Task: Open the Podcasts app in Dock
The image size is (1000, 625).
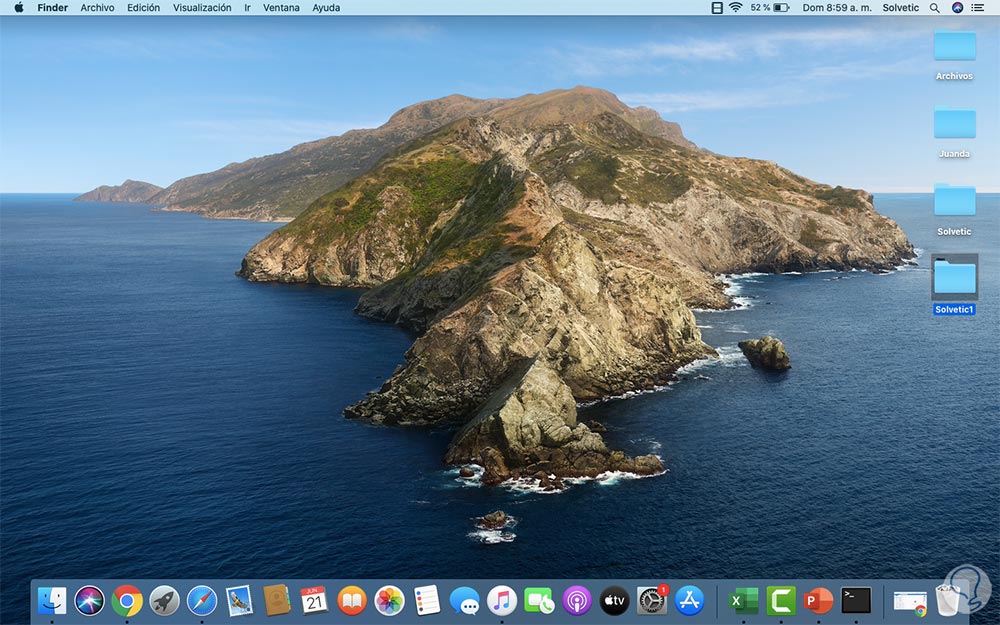Action: click(x=577, y=600)
